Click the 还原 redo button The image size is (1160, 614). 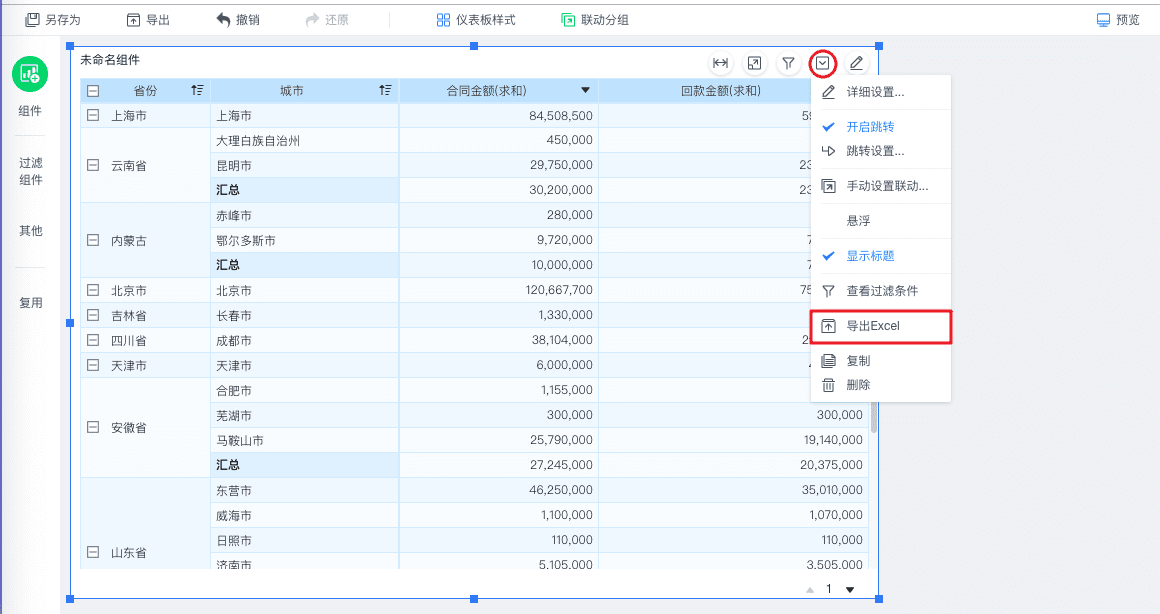pyautogui.click(x=327, y=20)
